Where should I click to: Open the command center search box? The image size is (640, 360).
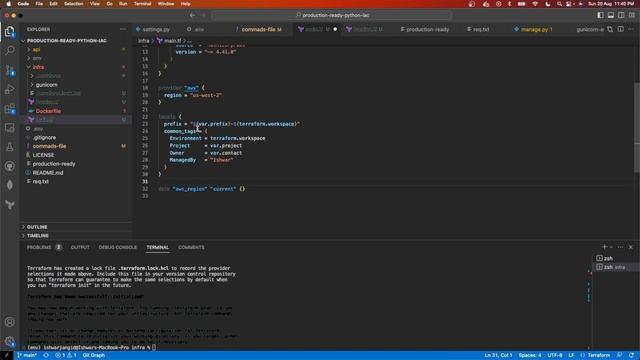(x=332, y=15)
